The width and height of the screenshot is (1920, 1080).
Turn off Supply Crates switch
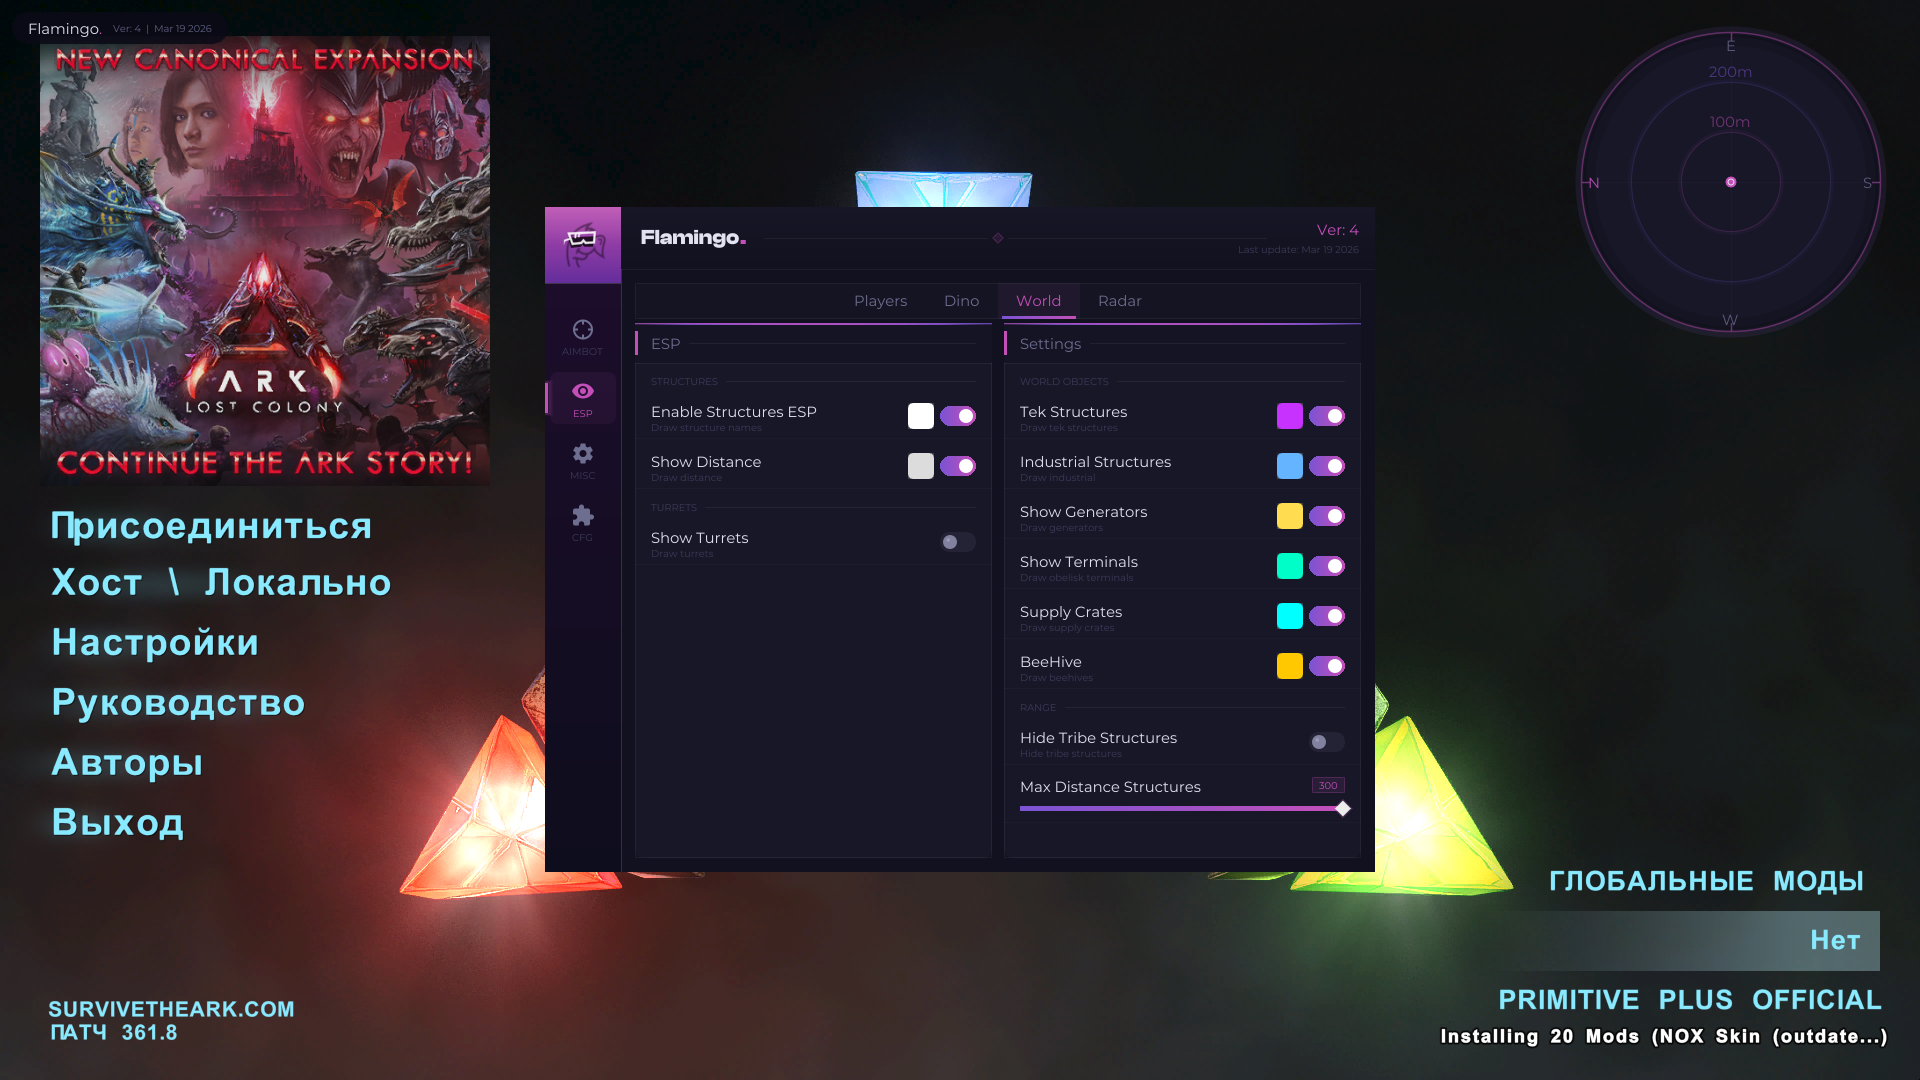(x=1326, y=616)
